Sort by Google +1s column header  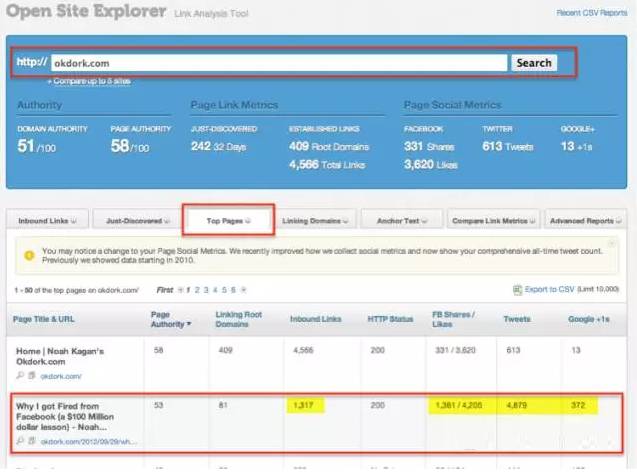589,319
